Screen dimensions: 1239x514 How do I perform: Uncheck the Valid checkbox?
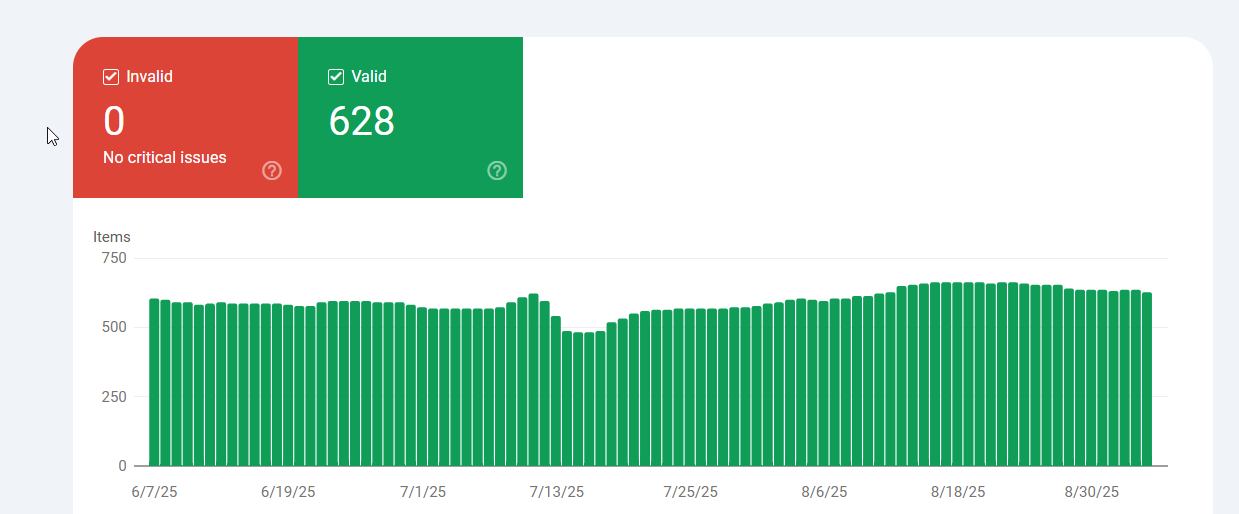(x=336, y=77)
